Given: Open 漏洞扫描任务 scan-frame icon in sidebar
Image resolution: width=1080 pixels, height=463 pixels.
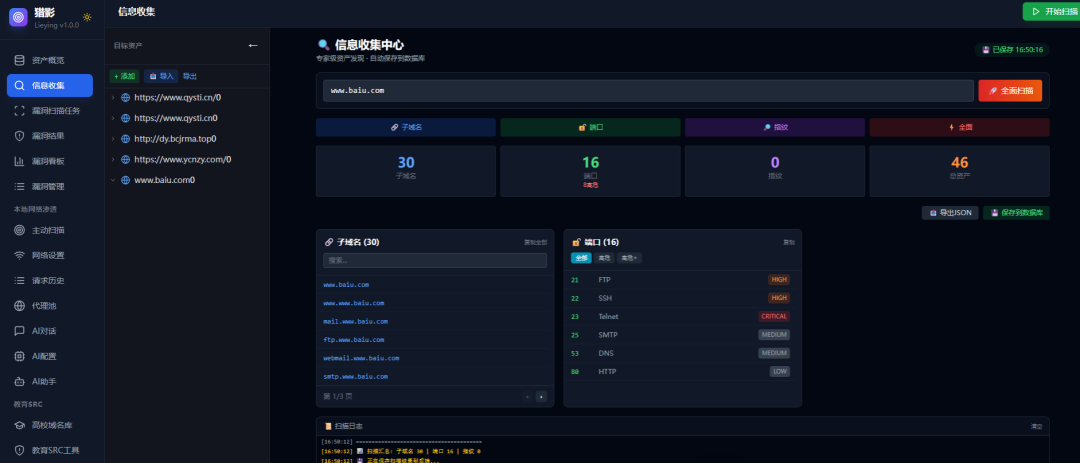Looking at the screenshot, I should tap(19, 111).
